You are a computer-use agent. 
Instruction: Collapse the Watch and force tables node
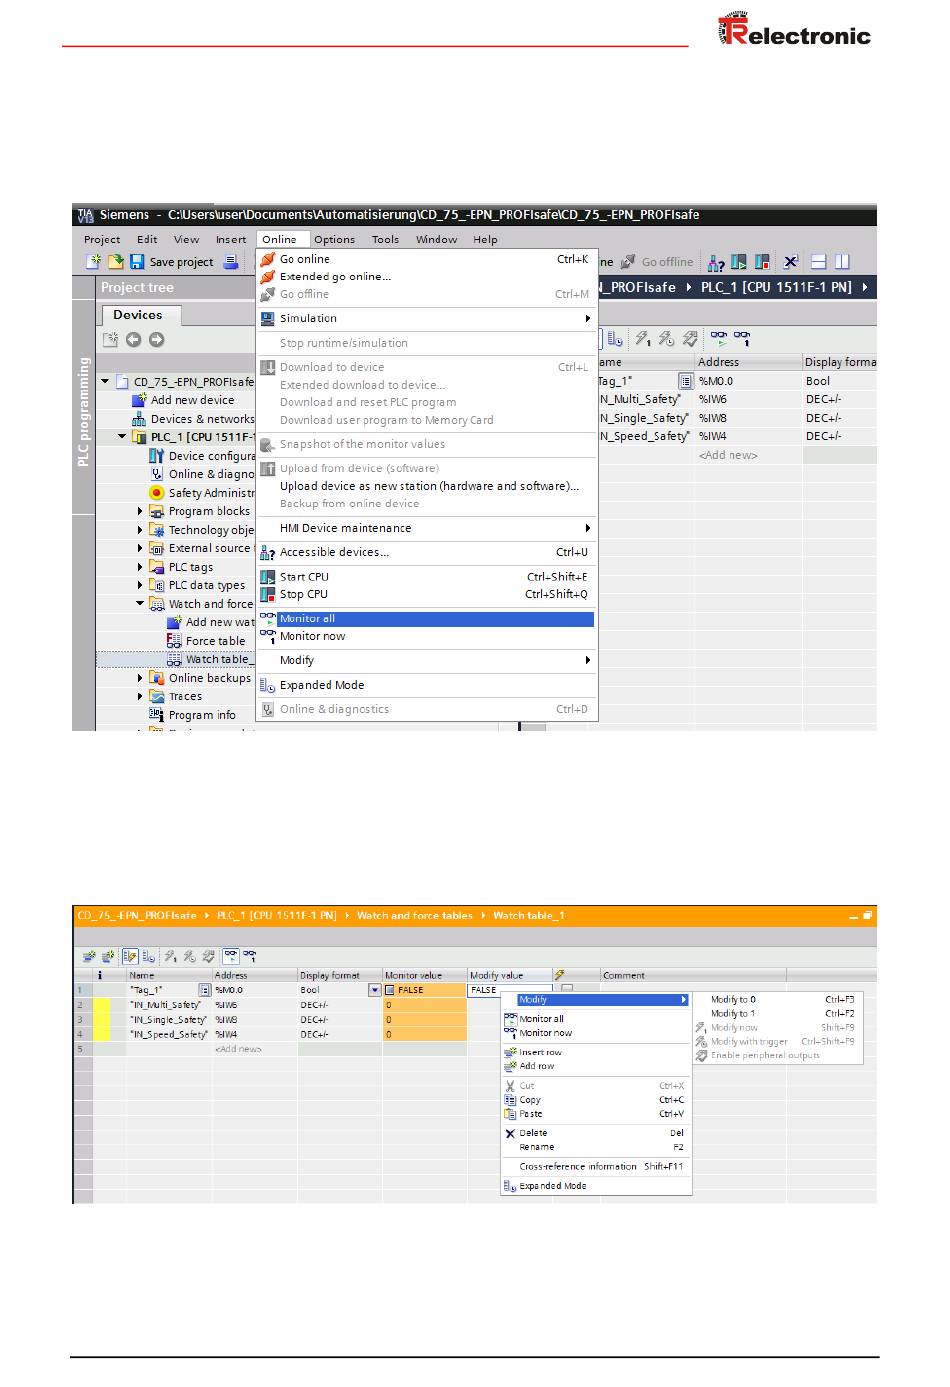pyautogui.click(x=140, y=604)
